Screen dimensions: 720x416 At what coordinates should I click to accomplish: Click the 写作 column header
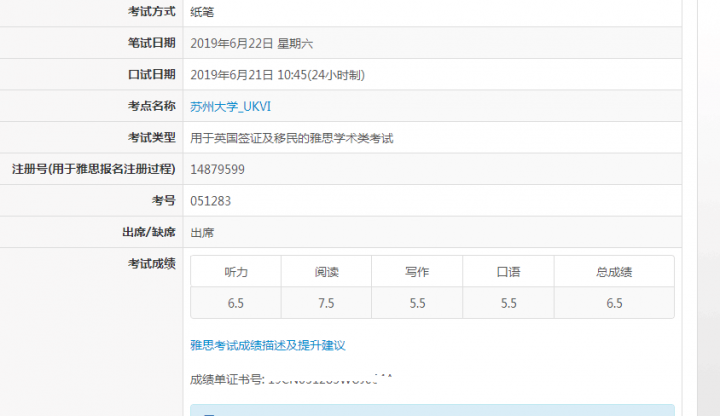coord(417,272)
